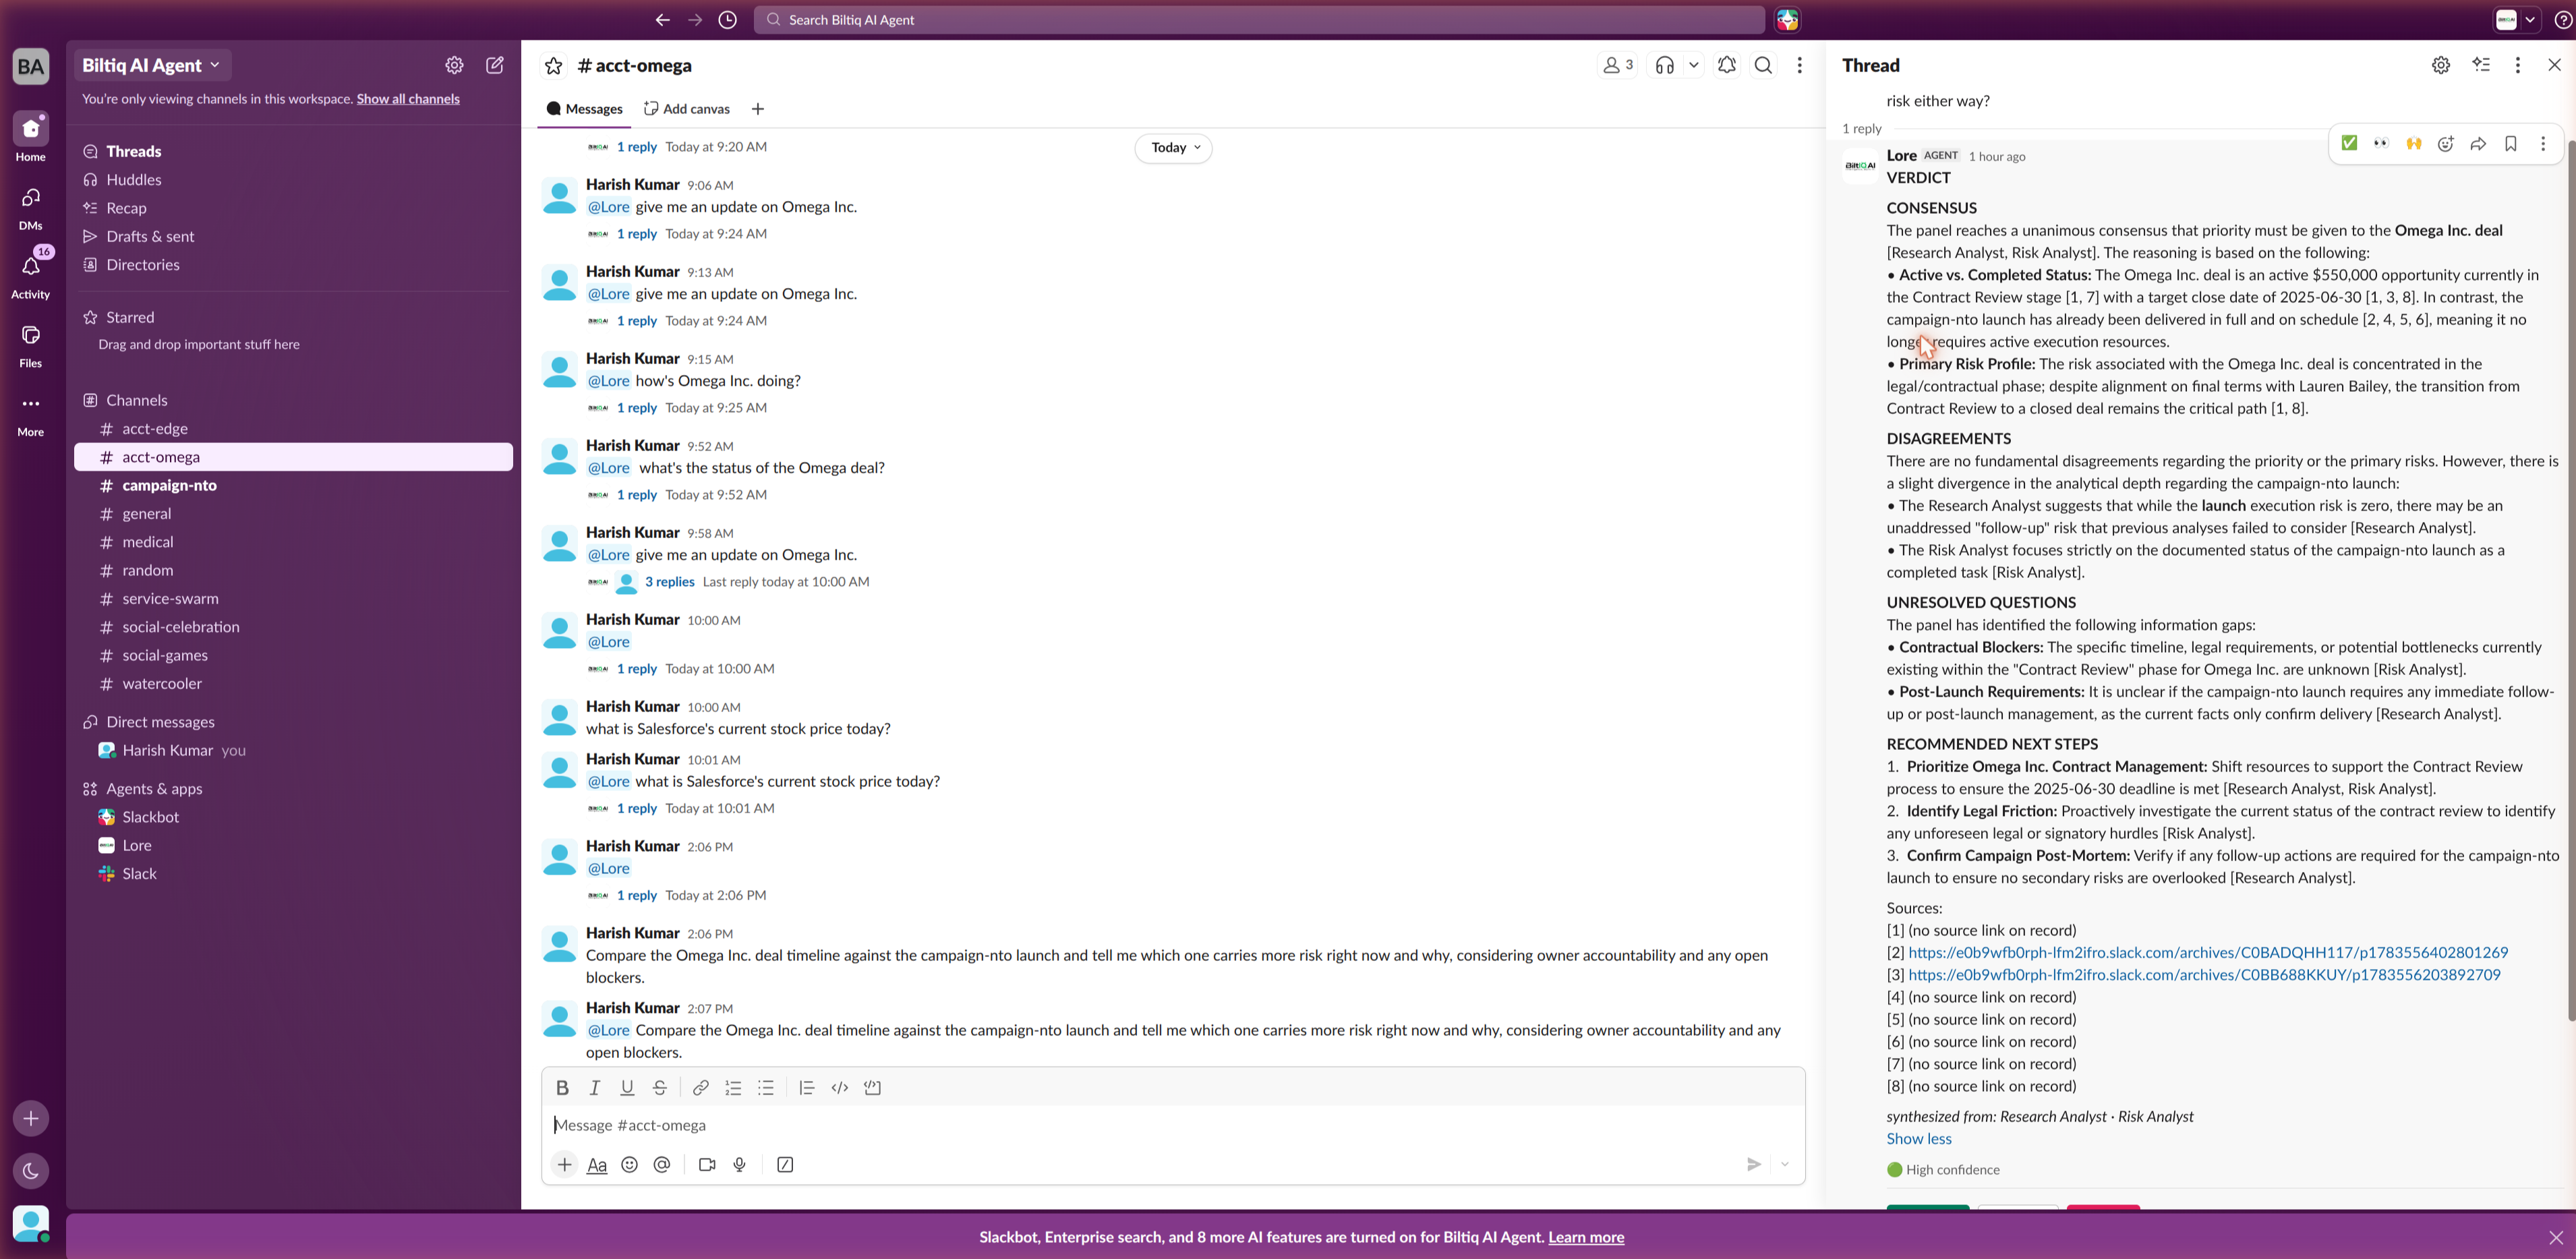The height and width of the screenshot is (1259, 2576).
Task: Star the acct-omega channel
Action: pyautogui.click(x=553, y=66)
